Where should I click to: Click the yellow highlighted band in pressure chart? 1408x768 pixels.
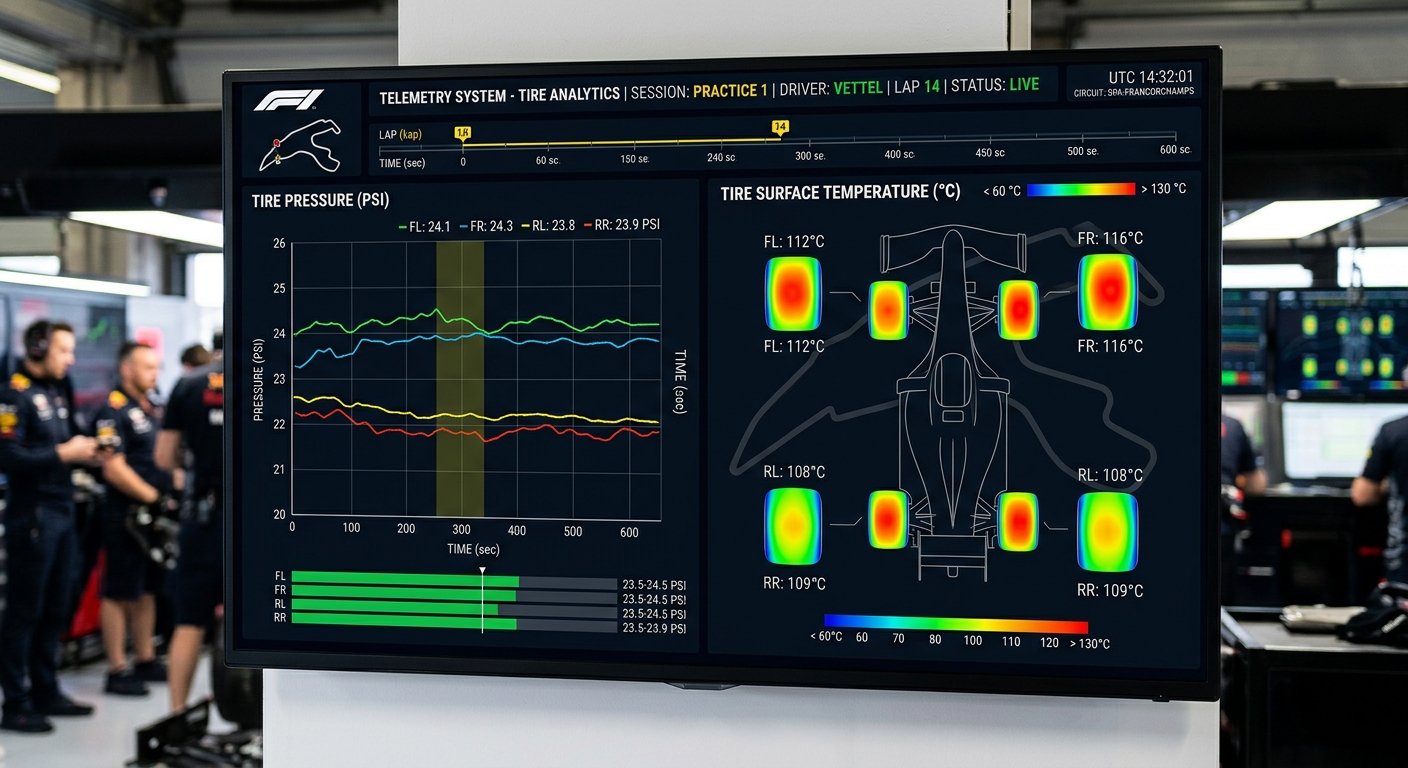click(x=460, y=378)
